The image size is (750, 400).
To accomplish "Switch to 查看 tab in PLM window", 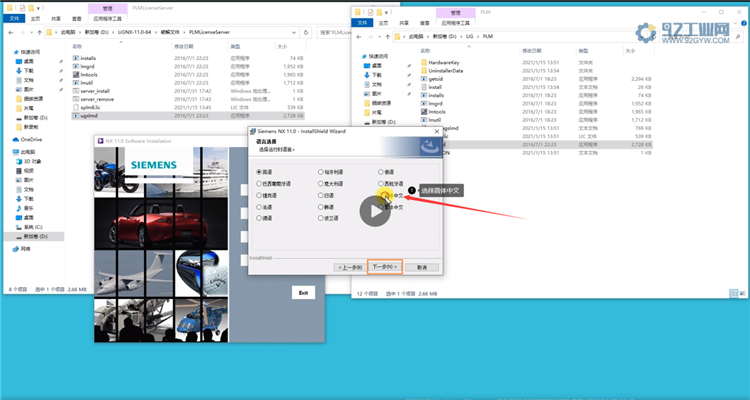I will click(425, 23).
